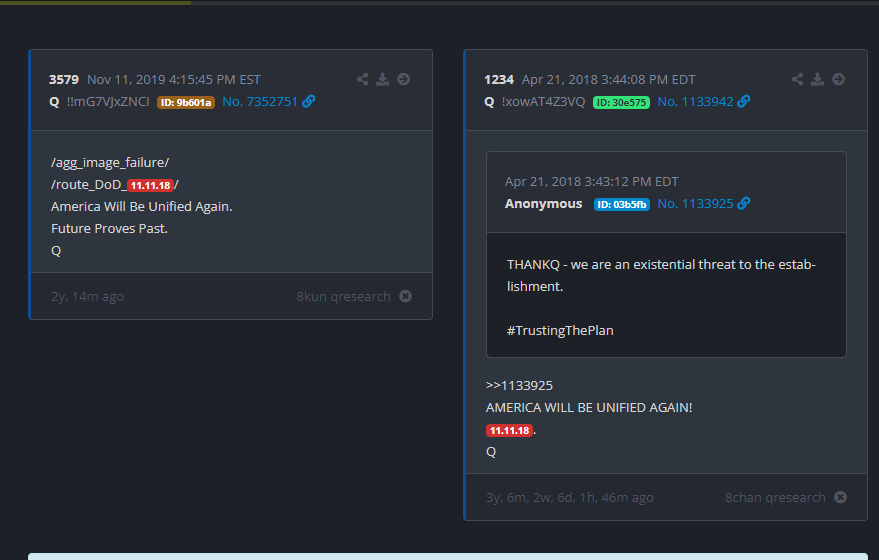
Task: Click the 8chan qresearch source label
Action: tap(775, 498)
